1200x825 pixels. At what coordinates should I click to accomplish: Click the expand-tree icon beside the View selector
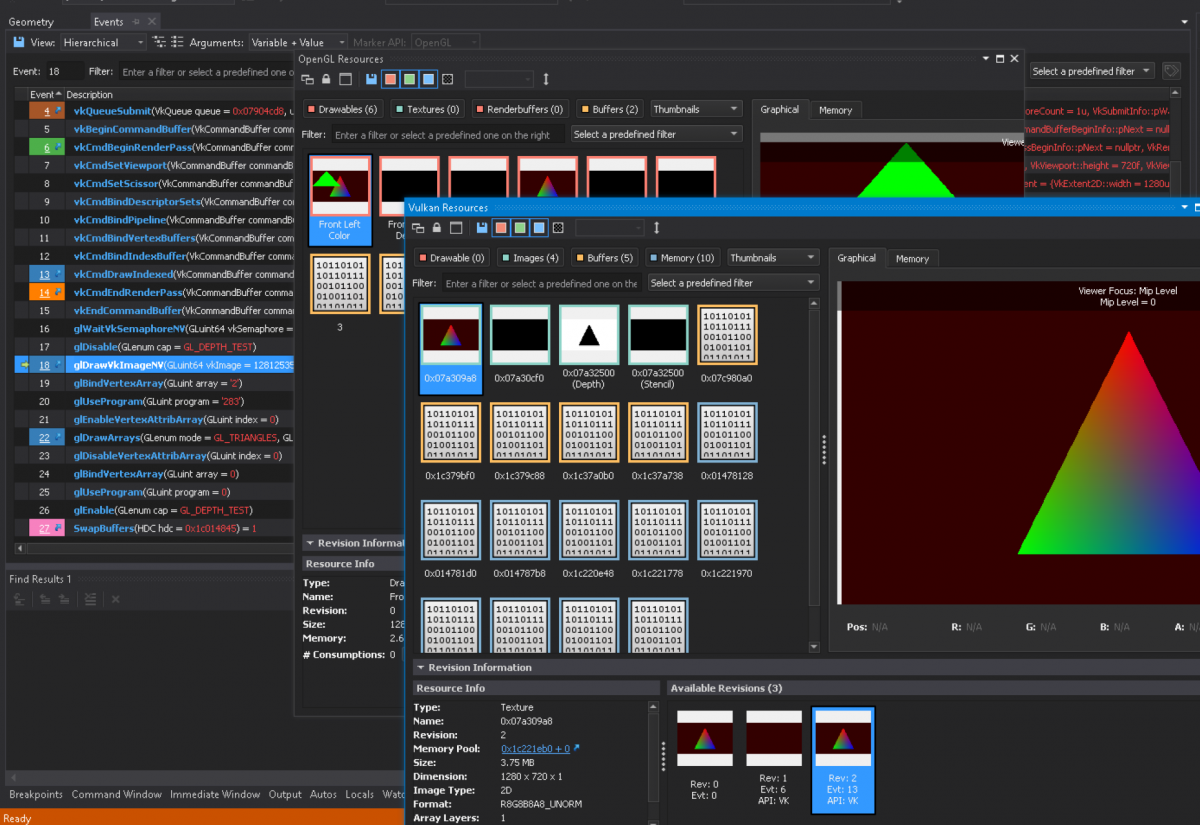coord(160,42)
